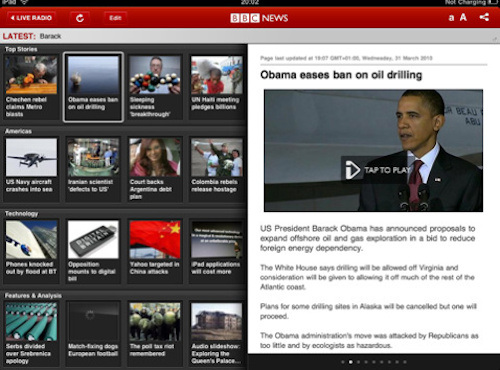
Task: Tap the Americas section header
Action: pos(18,131)
